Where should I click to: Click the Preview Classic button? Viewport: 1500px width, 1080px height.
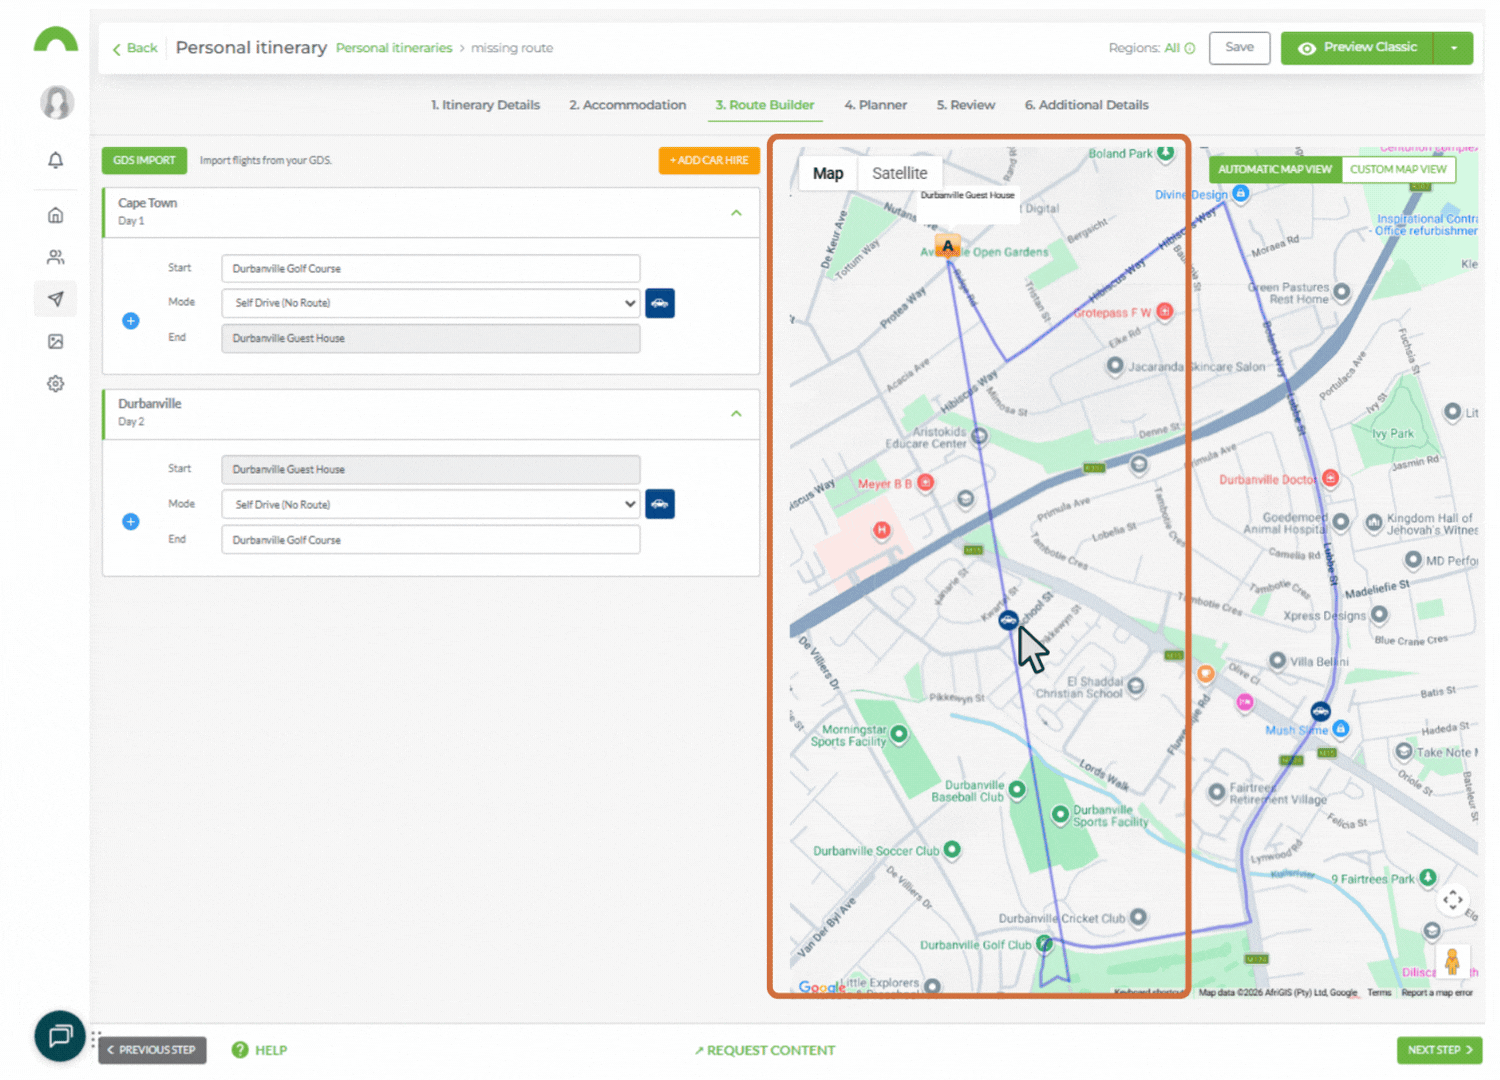click(1358, 48)
